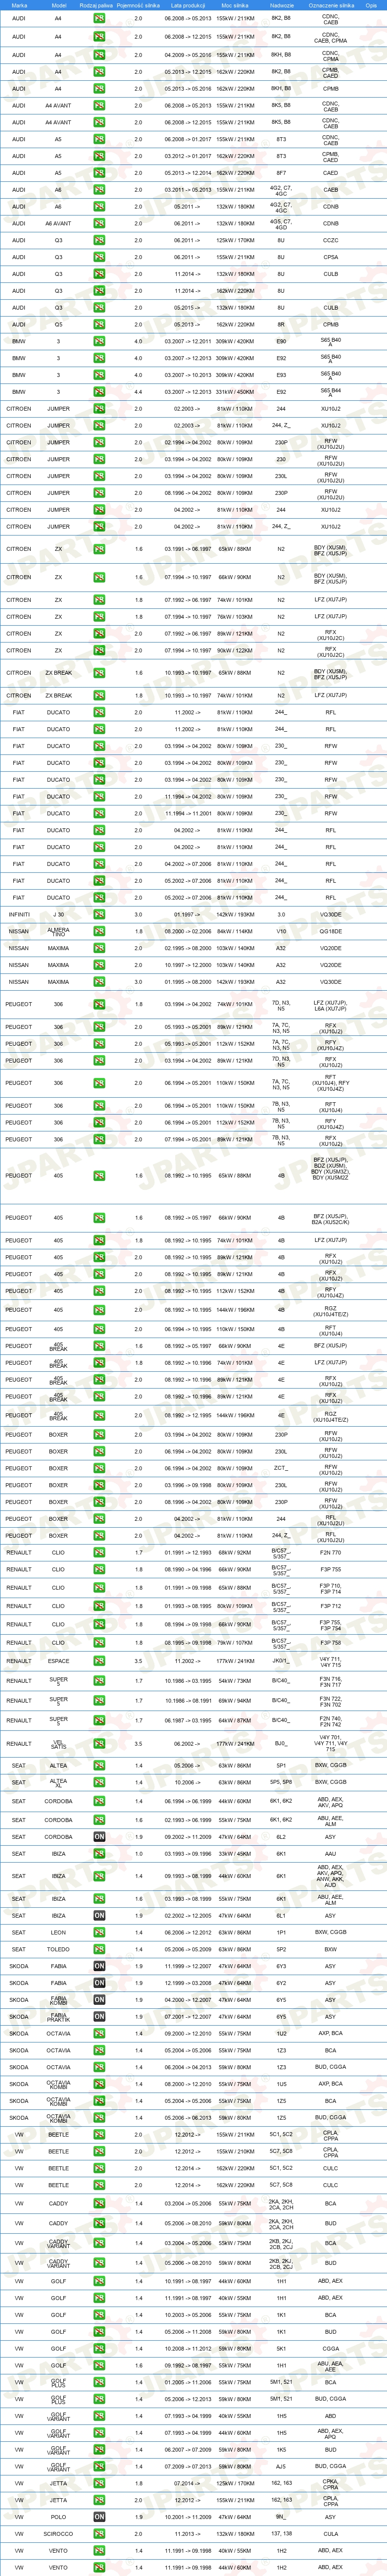The width and height of the screenshot is (387, 2576).
Task: Click fuel icon in Citroen ZX Break 1.8 row
Action: [x=99, y=695]
